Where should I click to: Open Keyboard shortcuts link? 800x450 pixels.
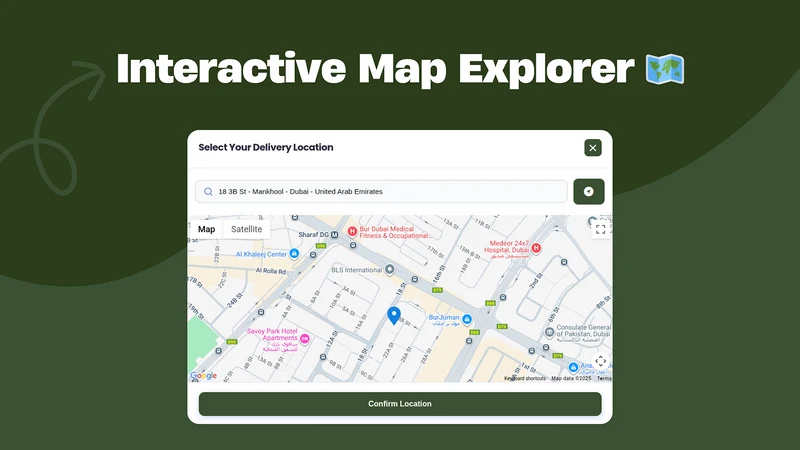coord(524,379)
